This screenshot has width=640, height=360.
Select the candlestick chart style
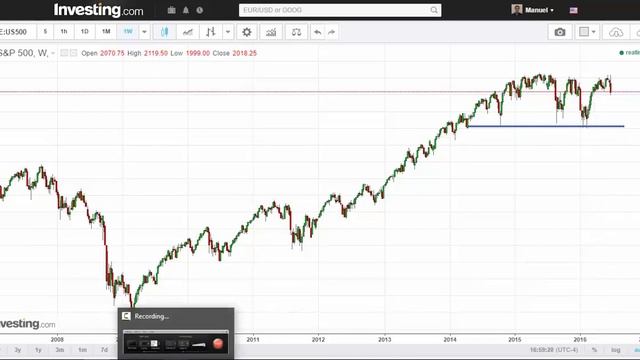(164, 32)
